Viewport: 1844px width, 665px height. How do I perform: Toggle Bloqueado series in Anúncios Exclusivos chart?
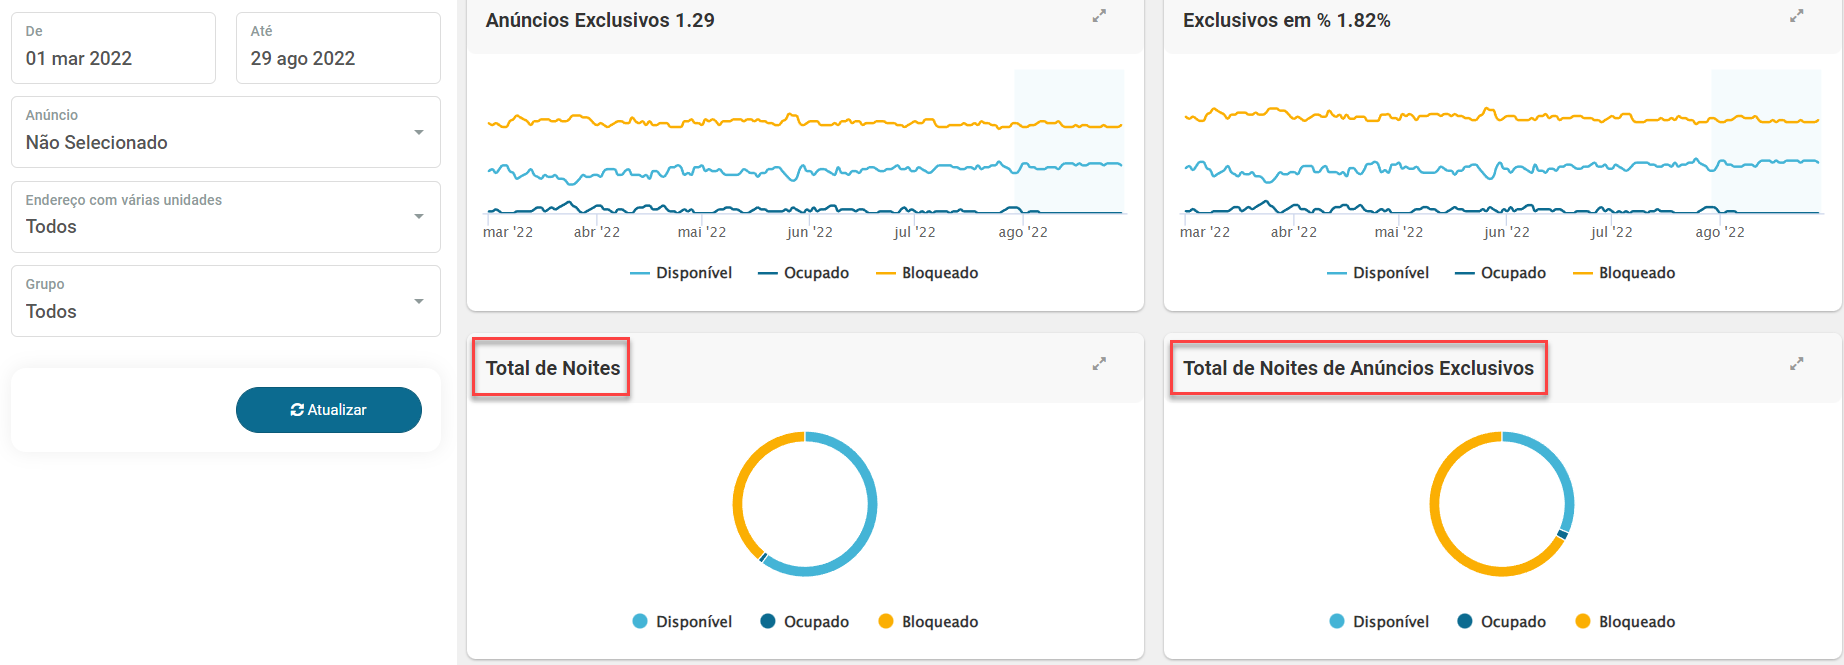click(927, 273)
